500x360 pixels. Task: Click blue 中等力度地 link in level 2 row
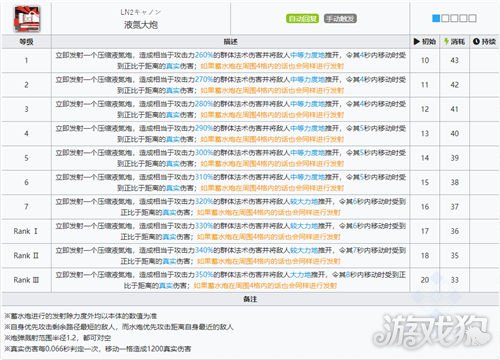coord(307,80)
